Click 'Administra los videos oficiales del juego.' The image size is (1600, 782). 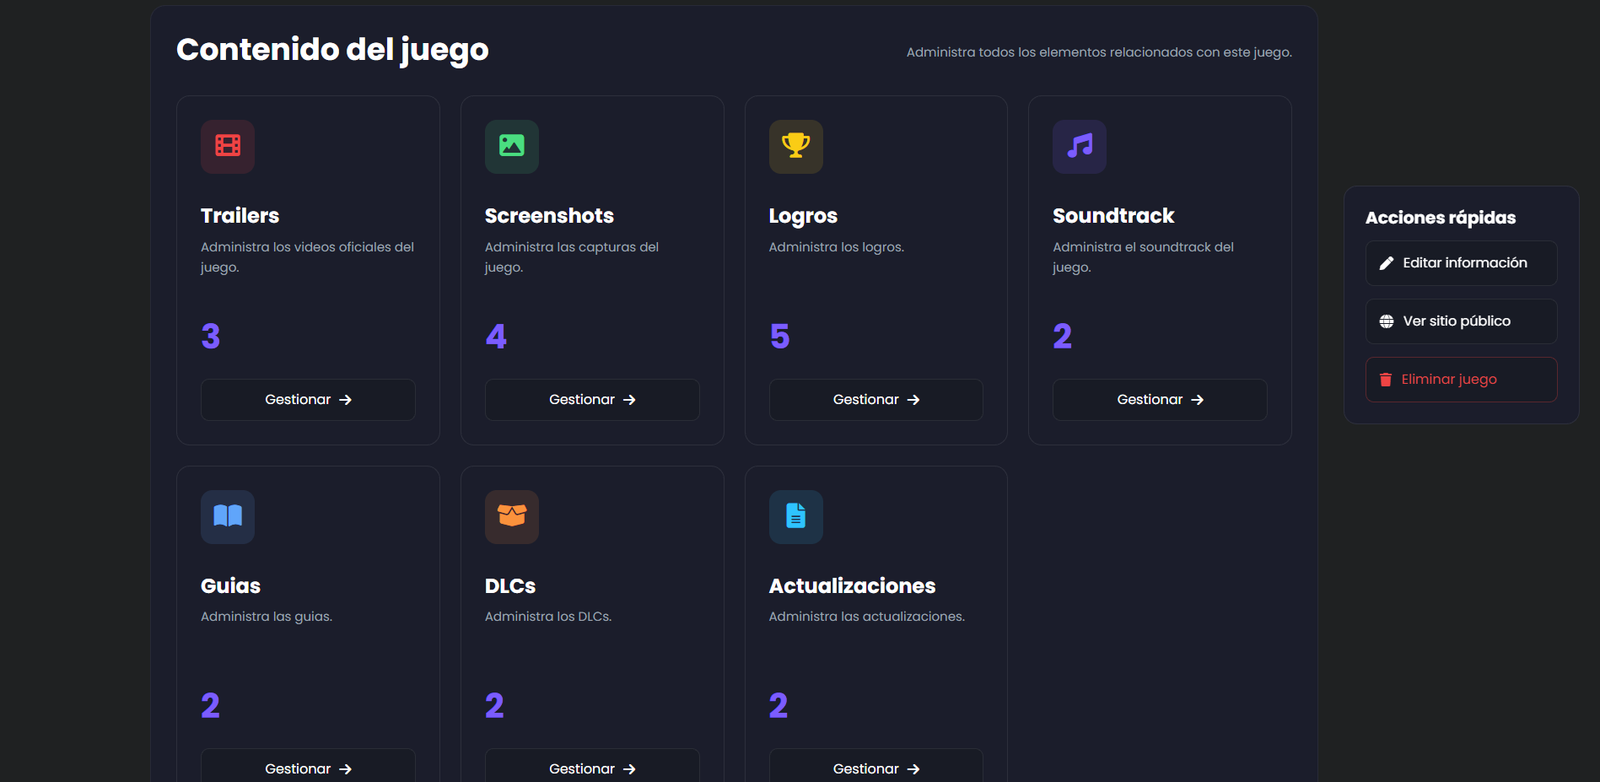307,257
